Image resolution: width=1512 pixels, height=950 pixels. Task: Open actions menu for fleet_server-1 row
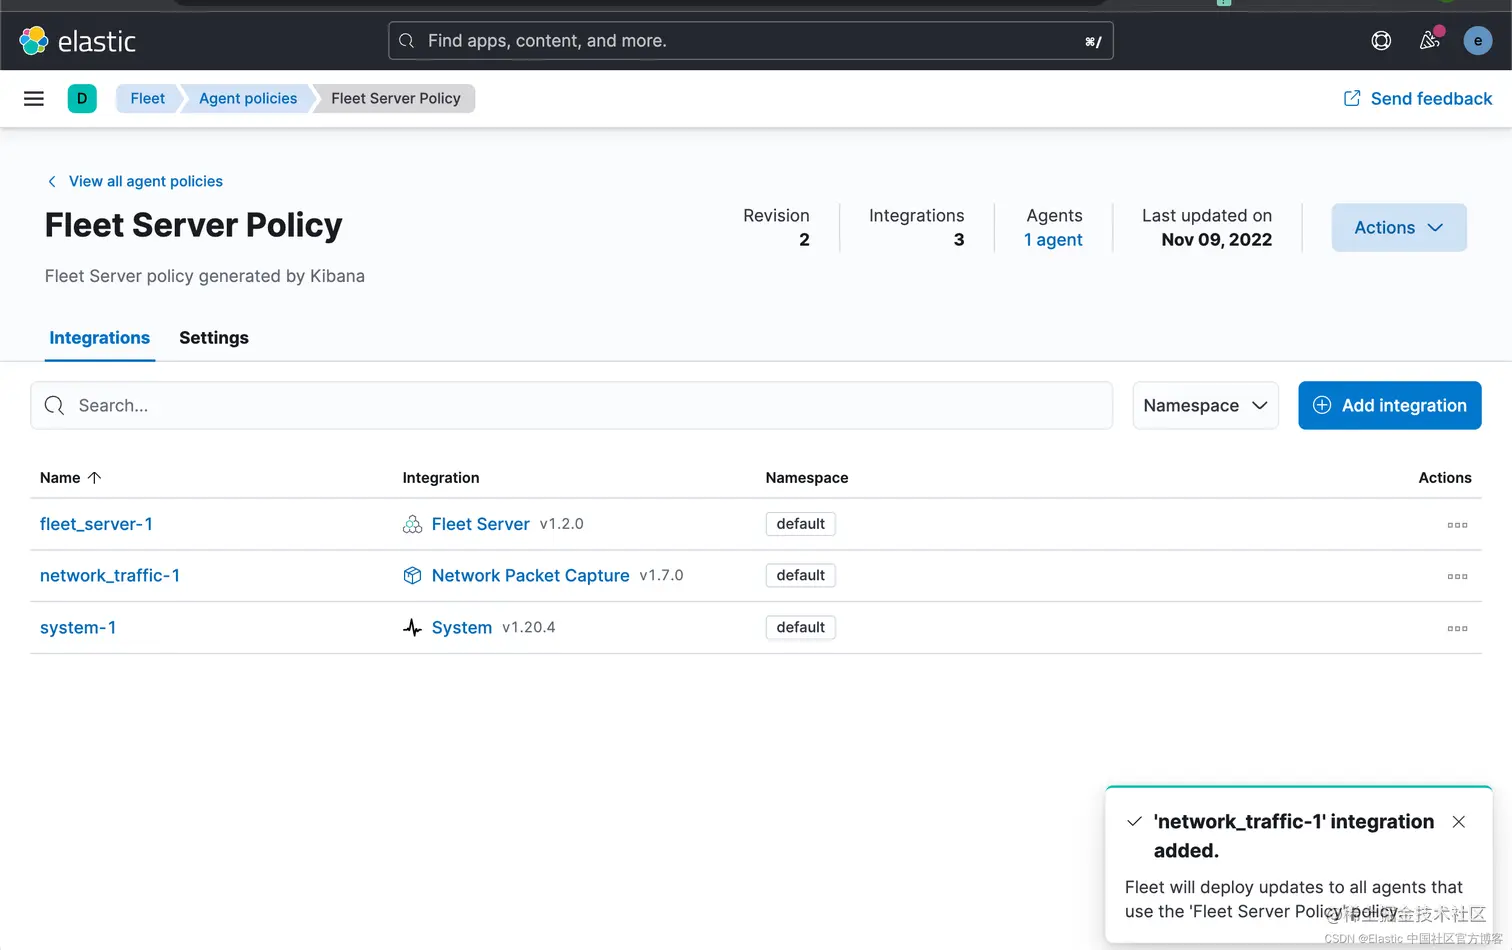(x=1457, y=525)
